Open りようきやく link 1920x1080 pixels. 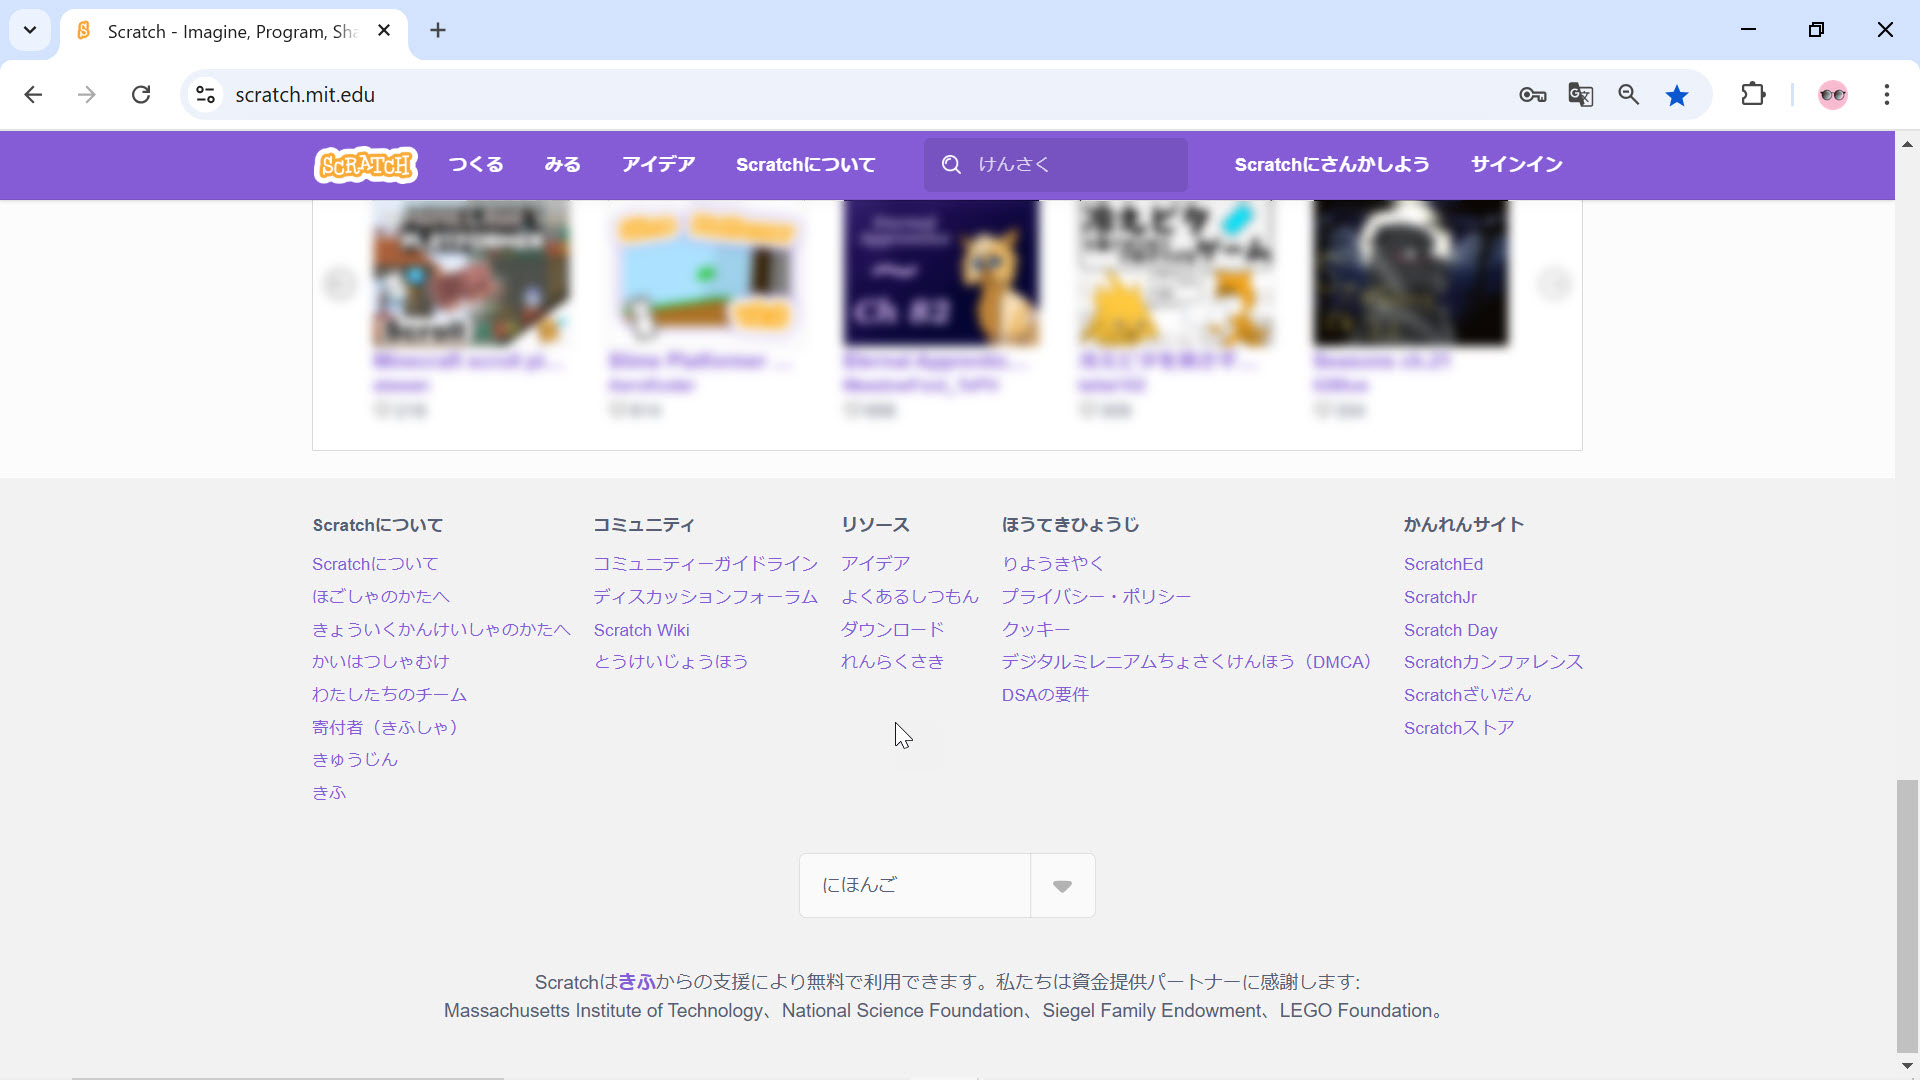tap(1053, 564)
